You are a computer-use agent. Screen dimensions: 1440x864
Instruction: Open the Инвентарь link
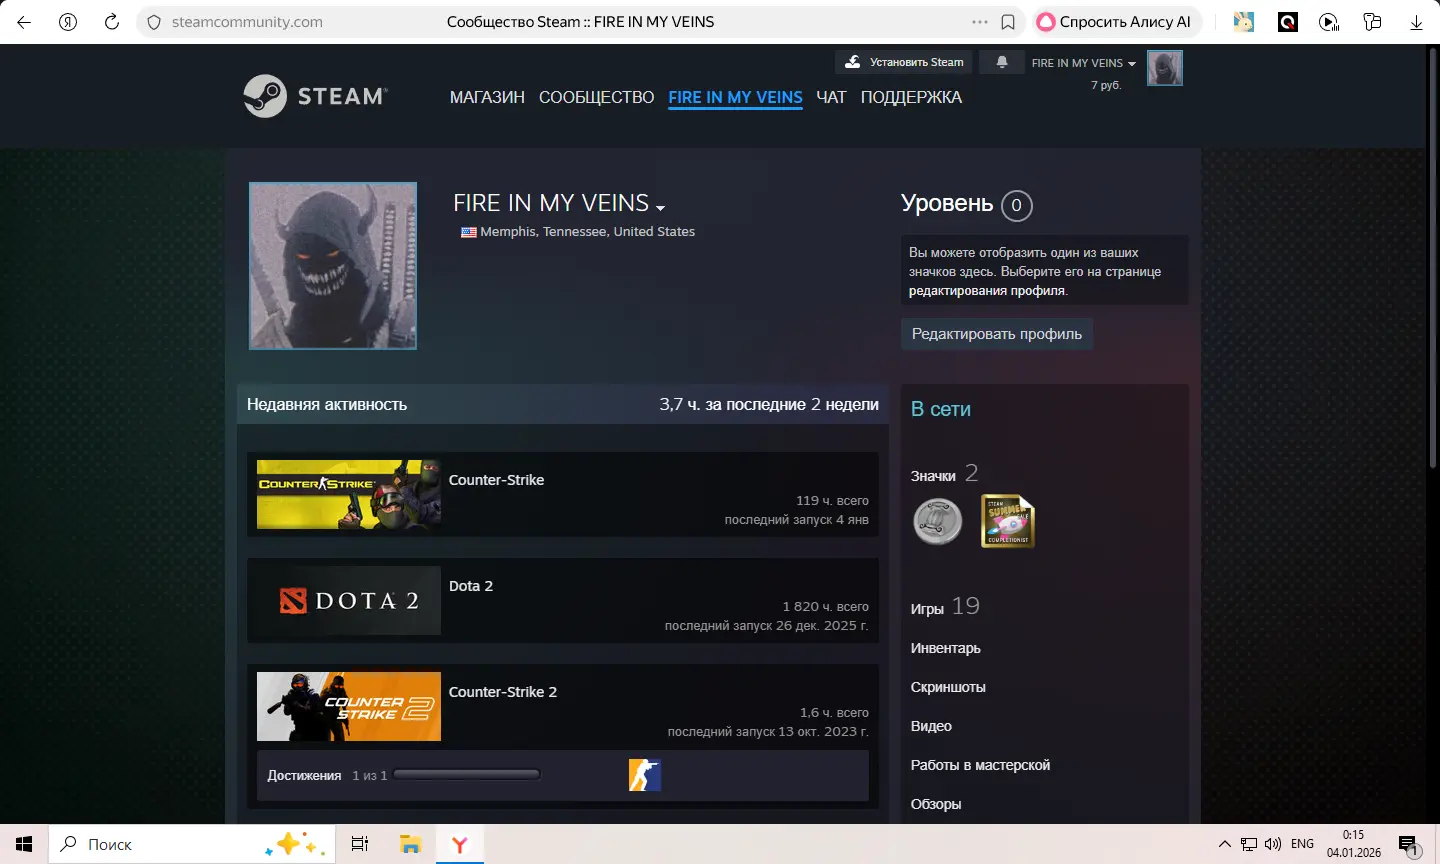click(945, 648)
